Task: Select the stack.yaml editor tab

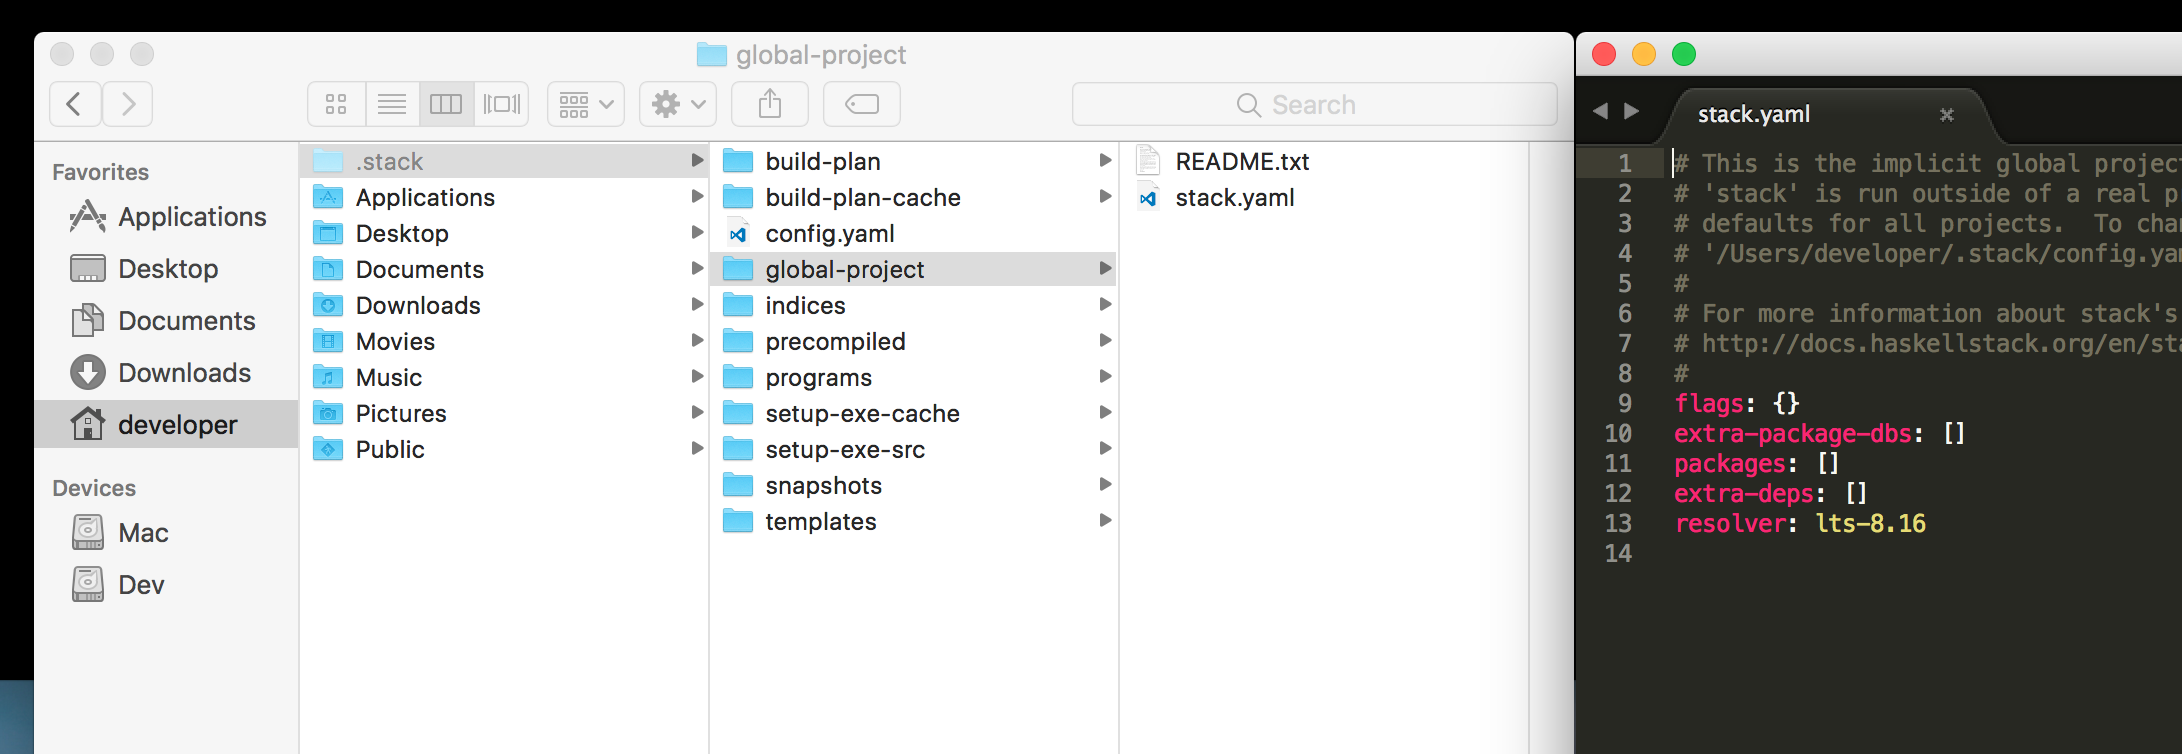Action: tap(1754, 115)
